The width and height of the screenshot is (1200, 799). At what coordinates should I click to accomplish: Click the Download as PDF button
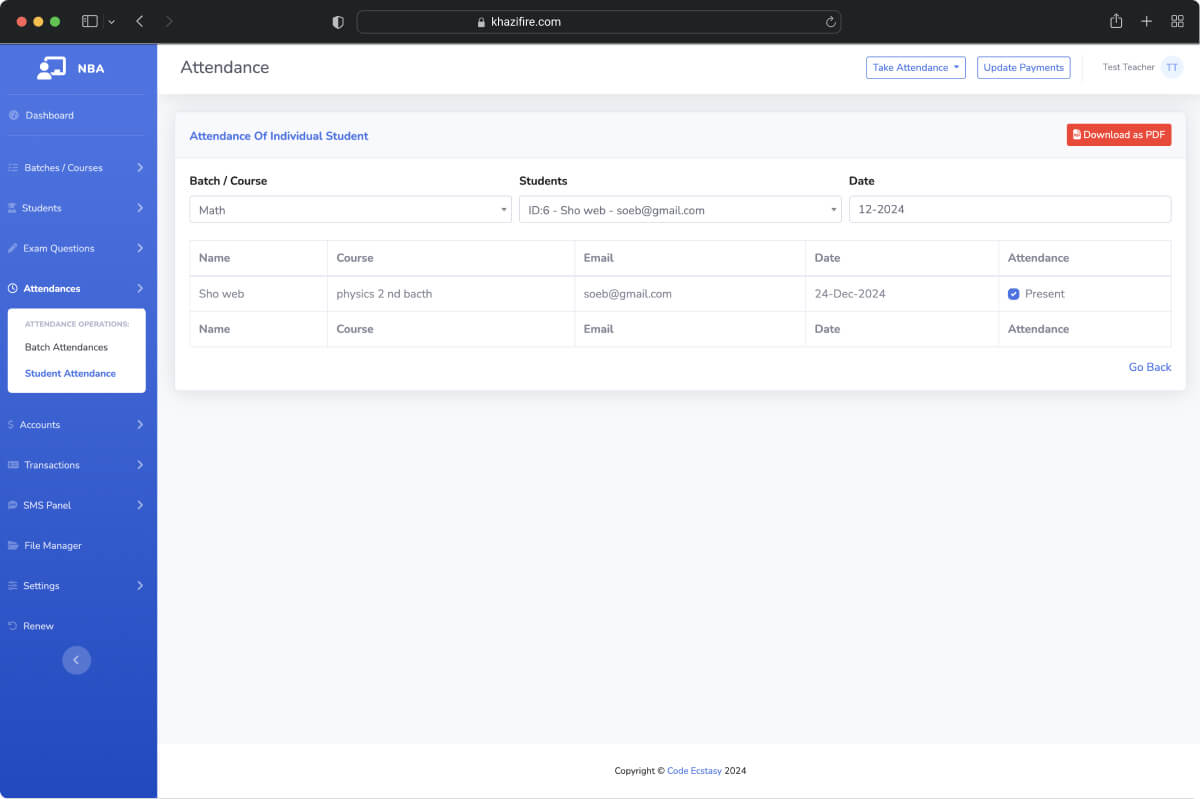[1118, 135]
